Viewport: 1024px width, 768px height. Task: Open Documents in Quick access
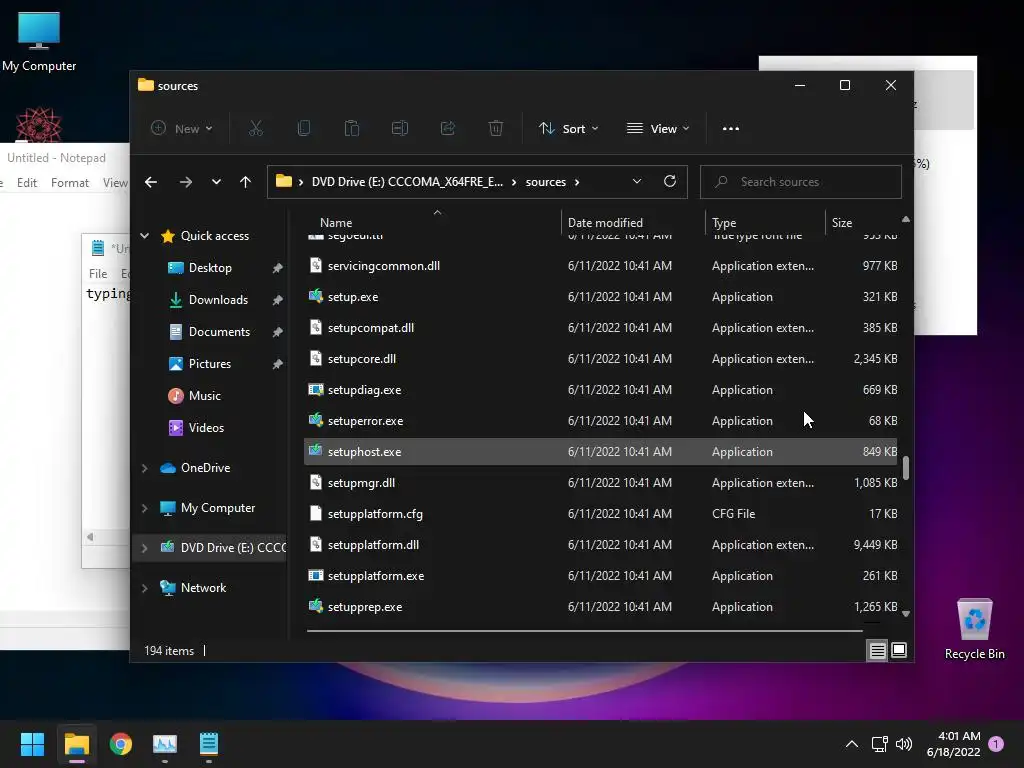(219, 332)
